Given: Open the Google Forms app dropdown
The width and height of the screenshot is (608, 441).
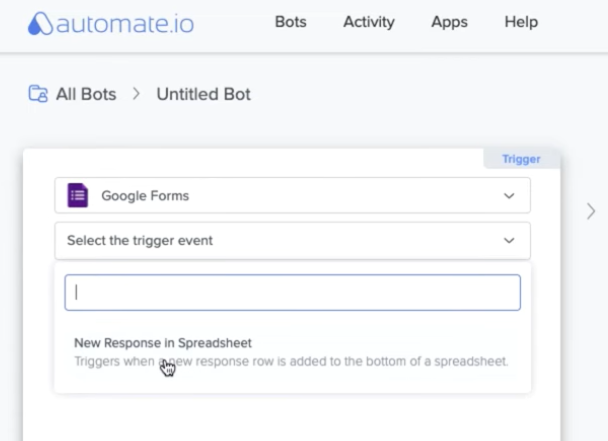Looking at the screenshot, I should [x=292, y=196].
